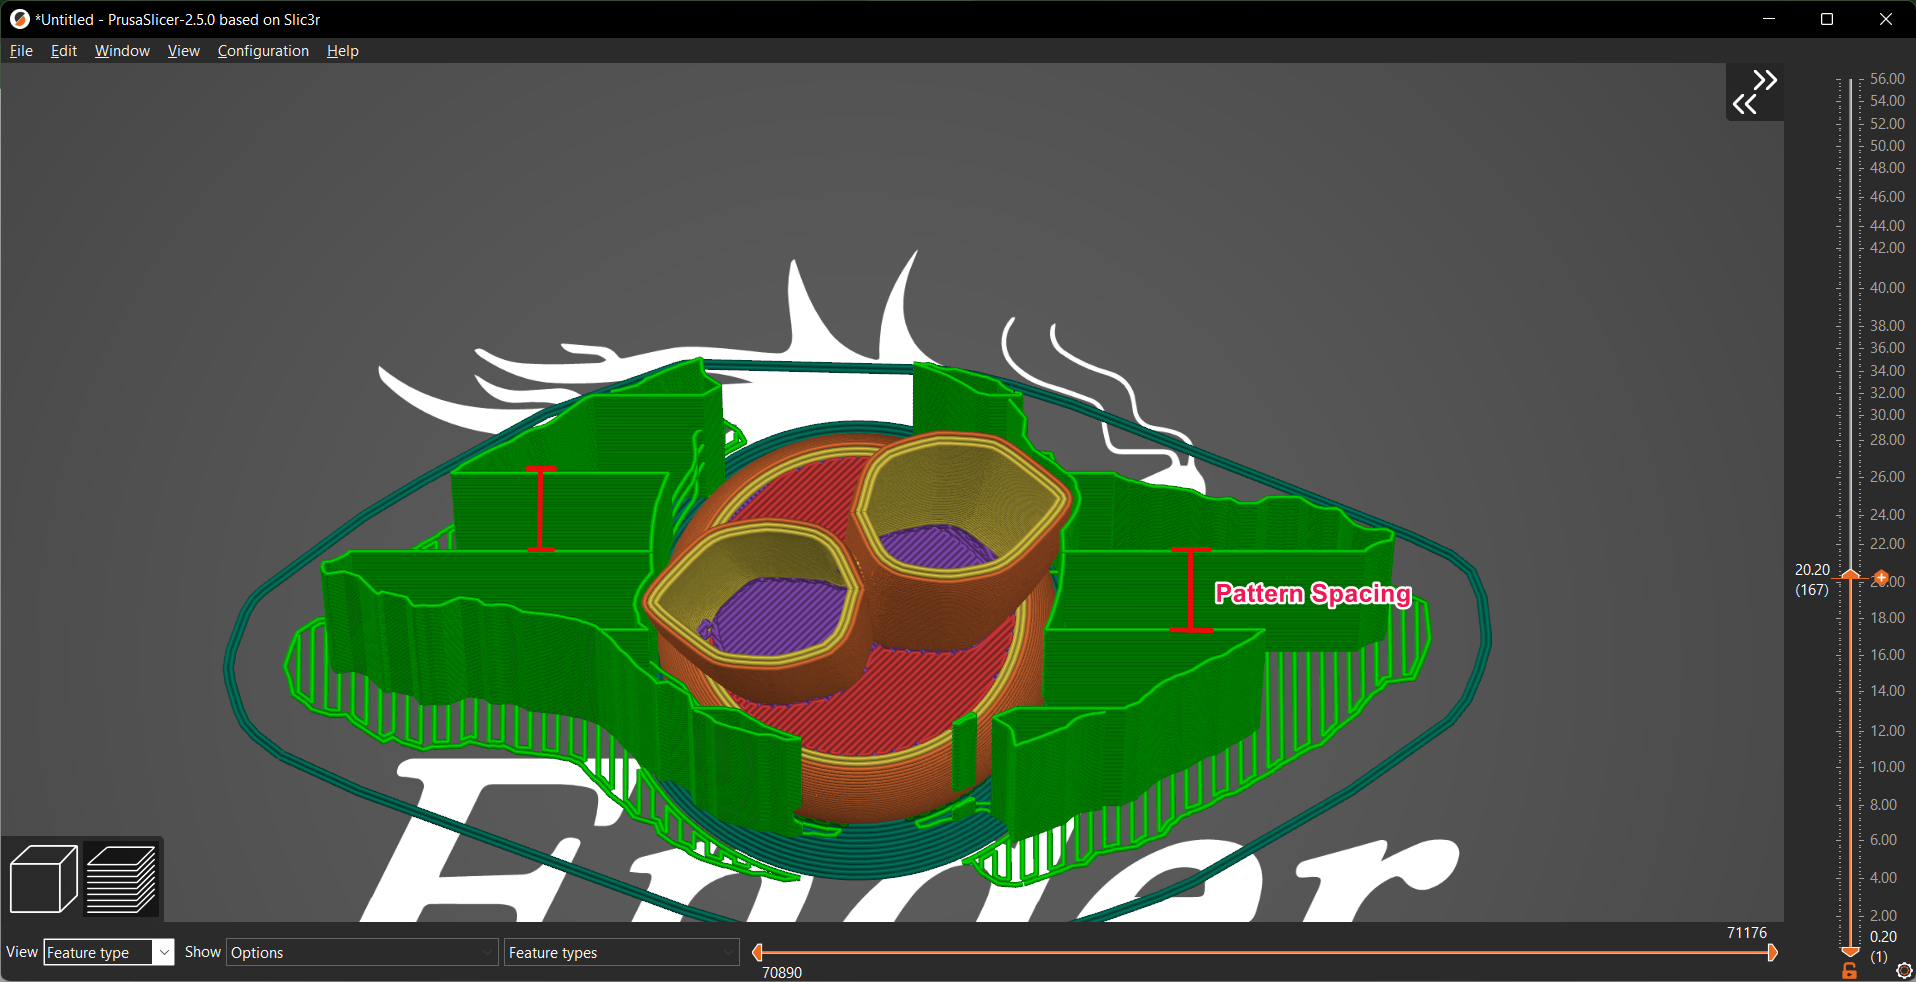Open the Feature types legend dropdown

(621, 952)
